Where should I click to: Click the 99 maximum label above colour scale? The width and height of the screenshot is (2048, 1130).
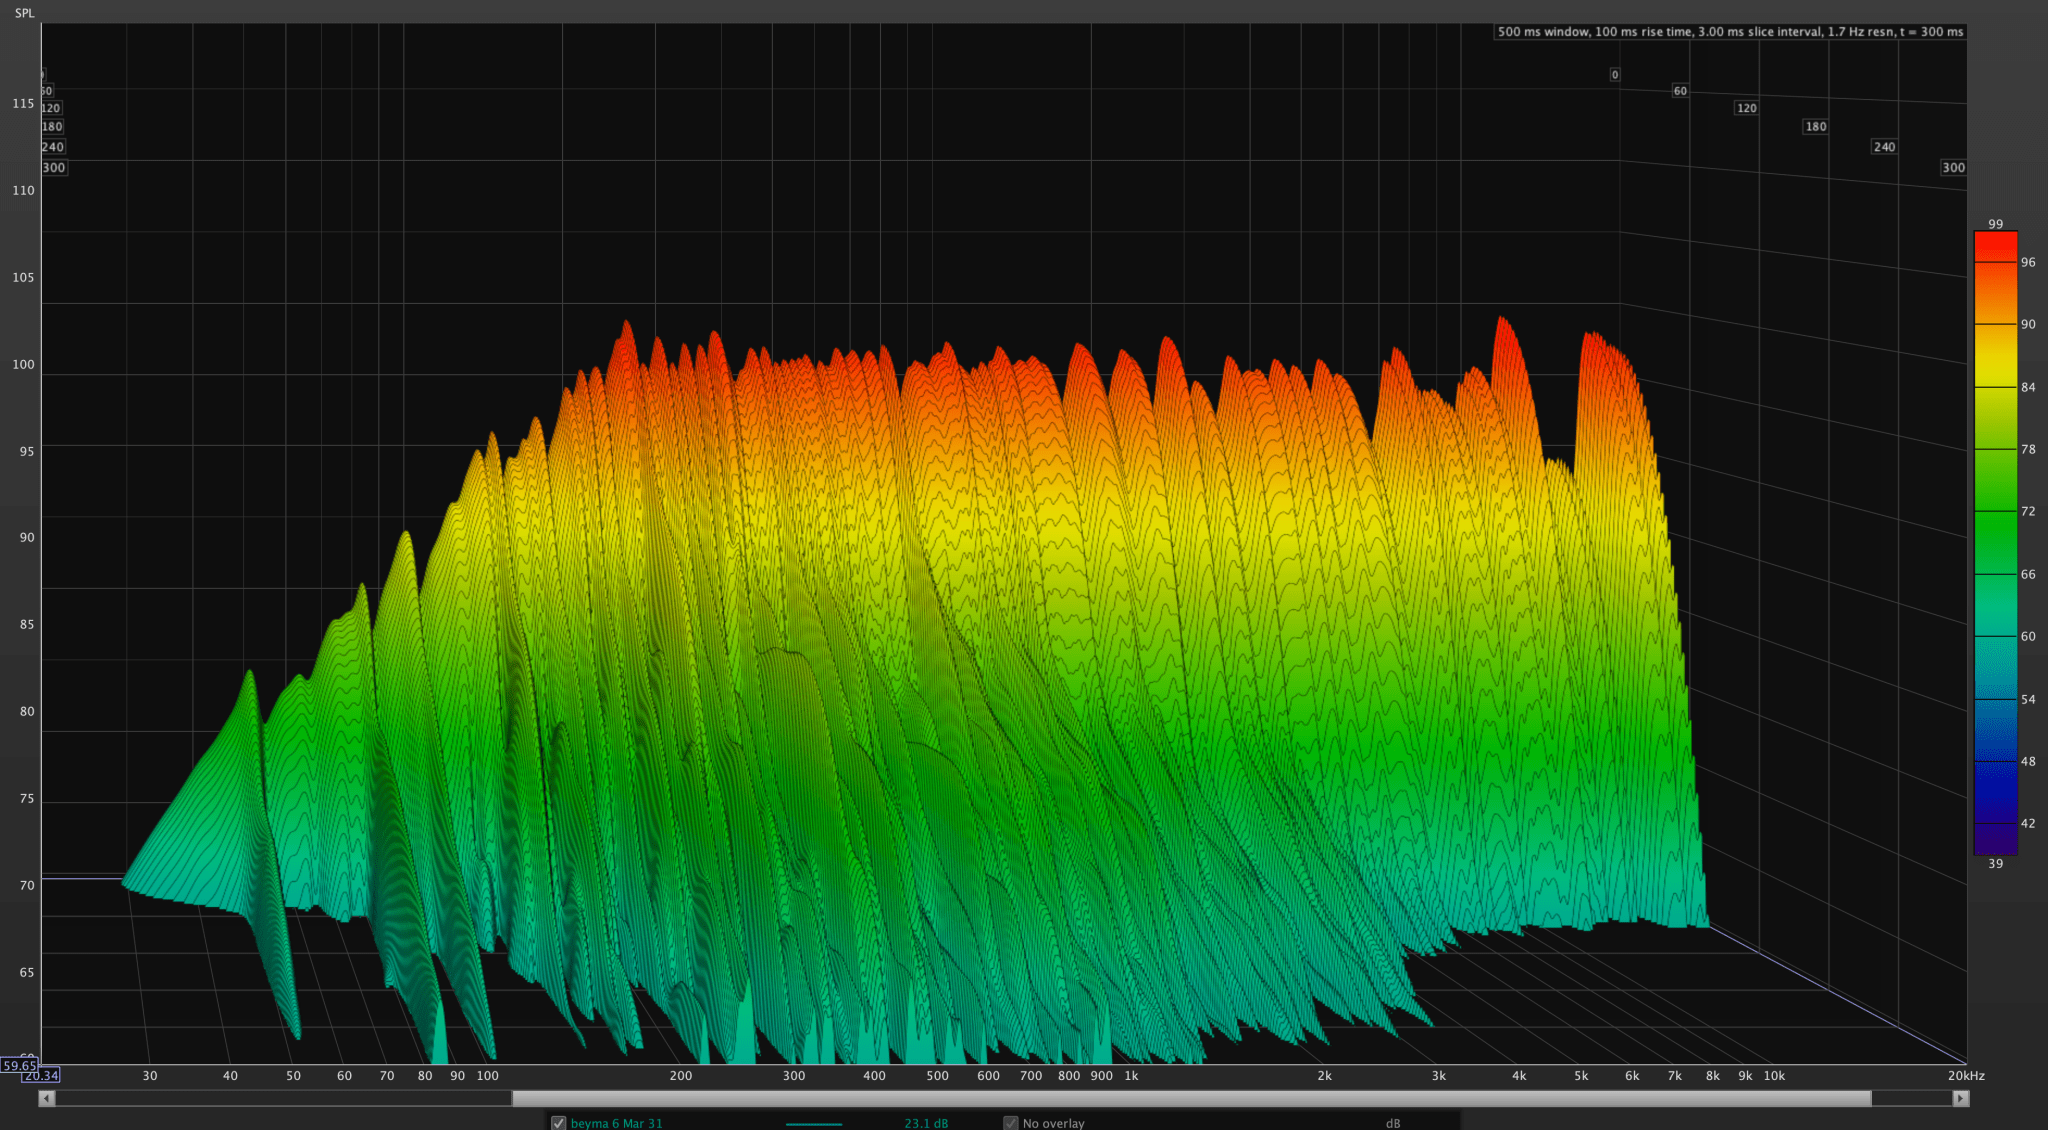tap(1995, 224)
